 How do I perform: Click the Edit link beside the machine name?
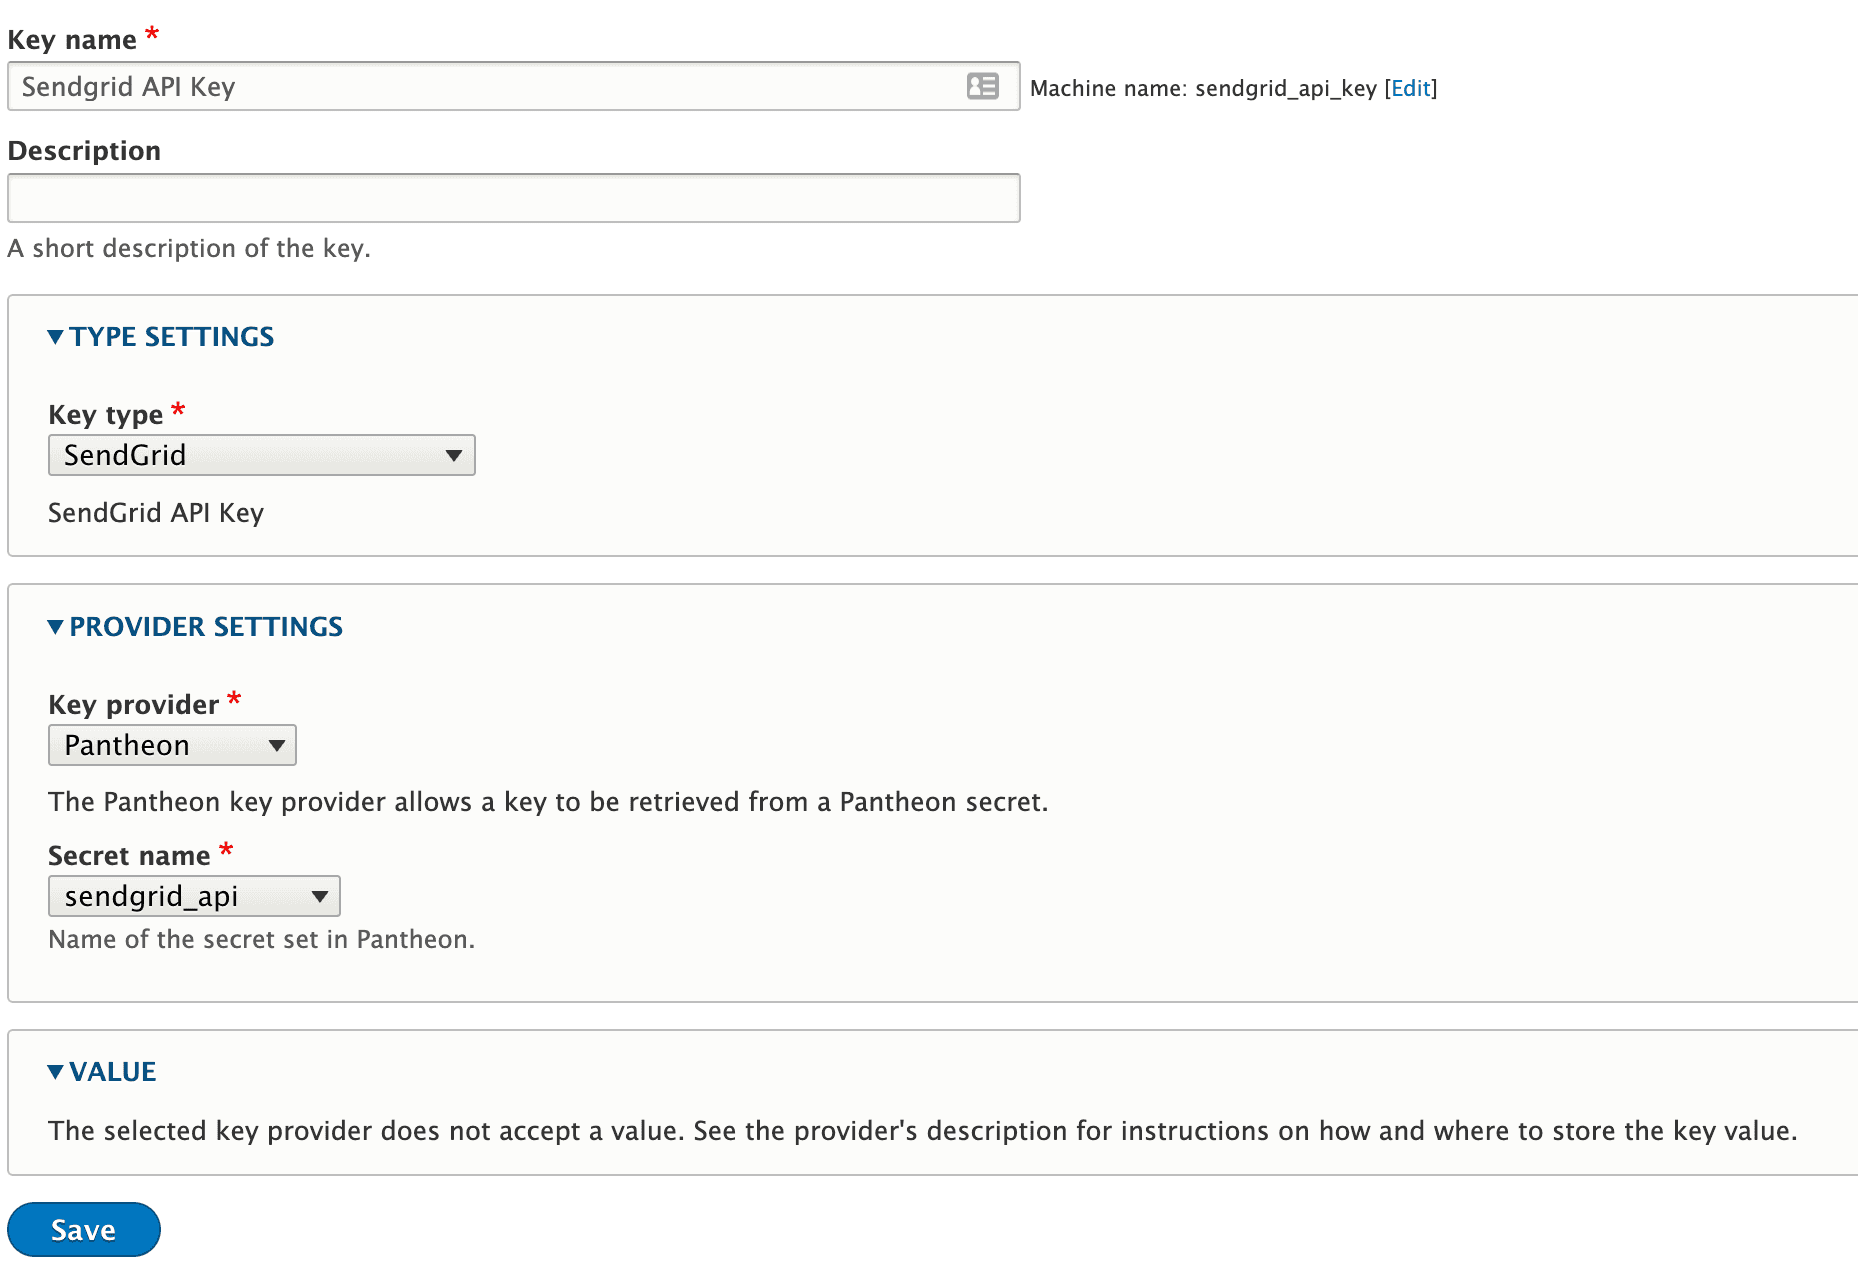tap(1410, 88)
